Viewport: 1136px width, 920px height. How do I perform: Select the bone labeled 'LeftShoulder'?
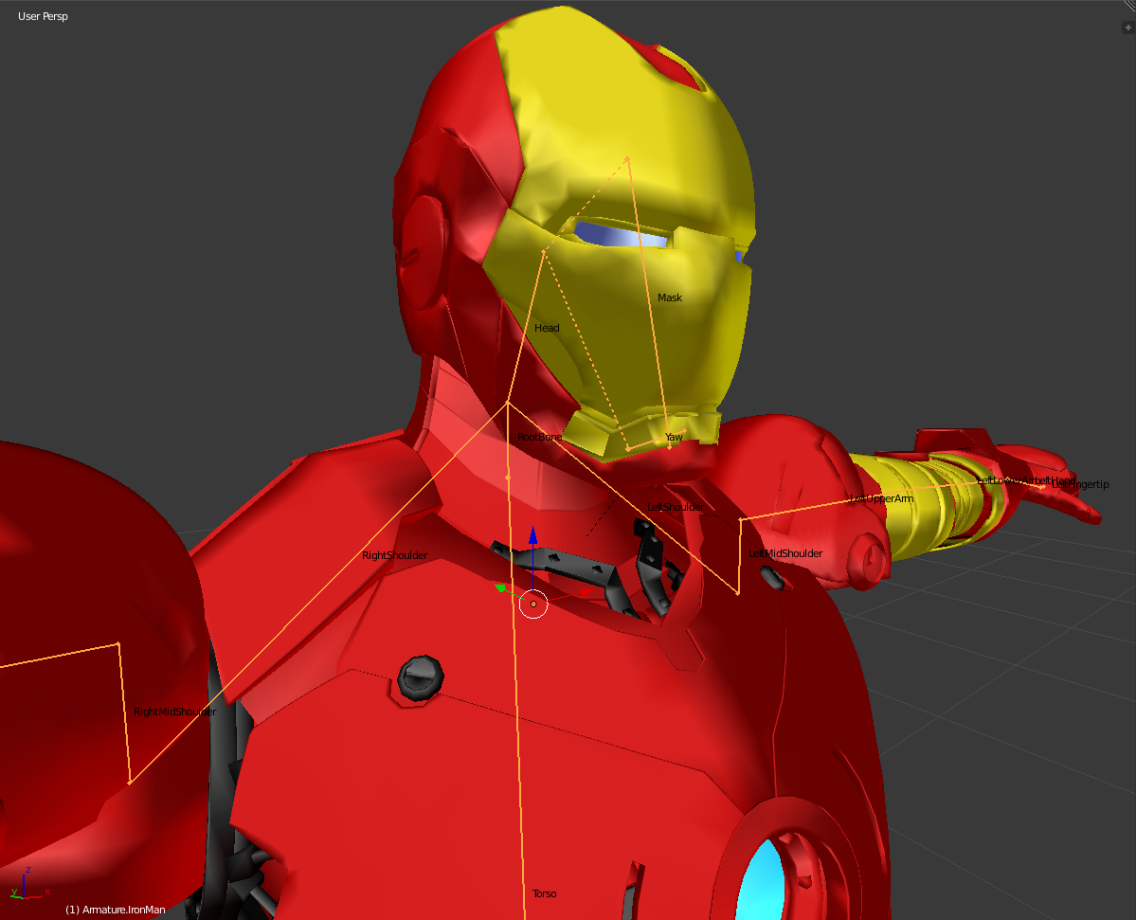click(x=675, y=507)
